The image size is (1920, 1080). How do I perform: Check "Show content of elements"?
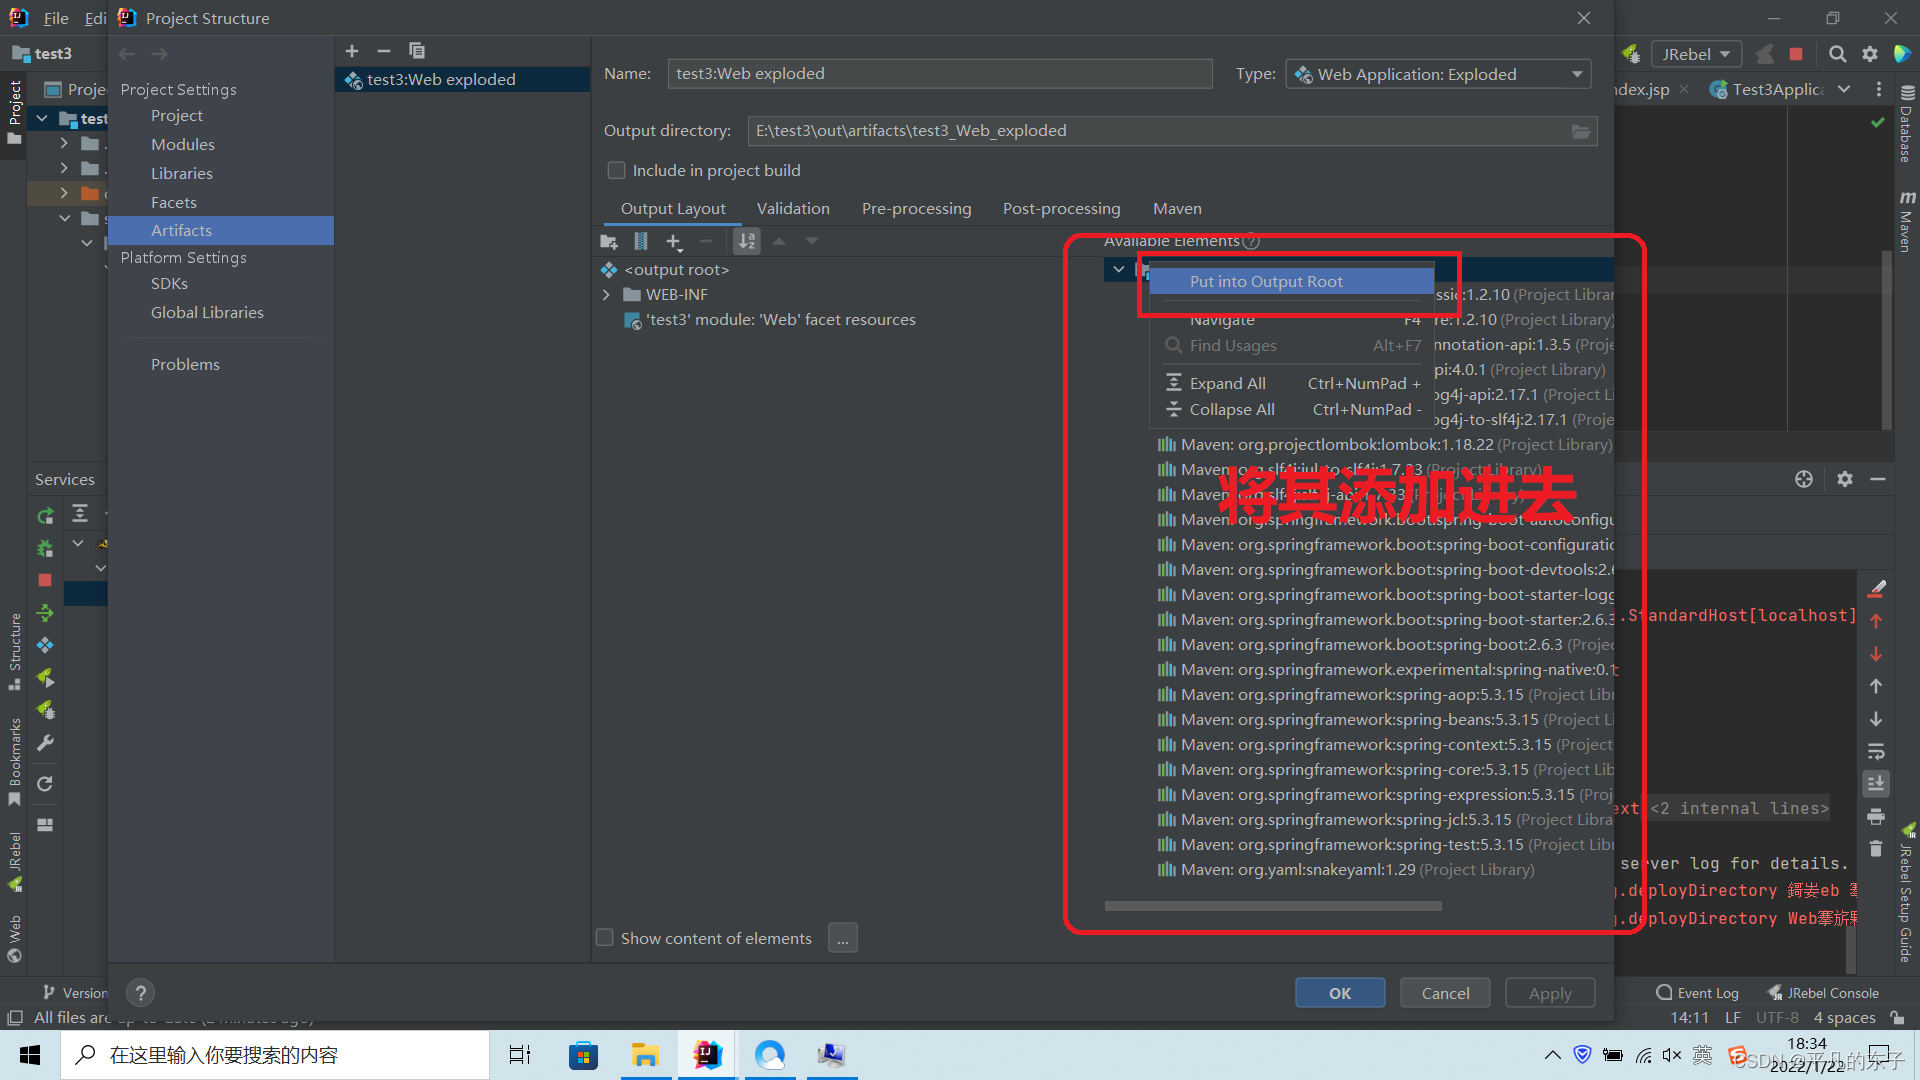click(x=605, y=937)
